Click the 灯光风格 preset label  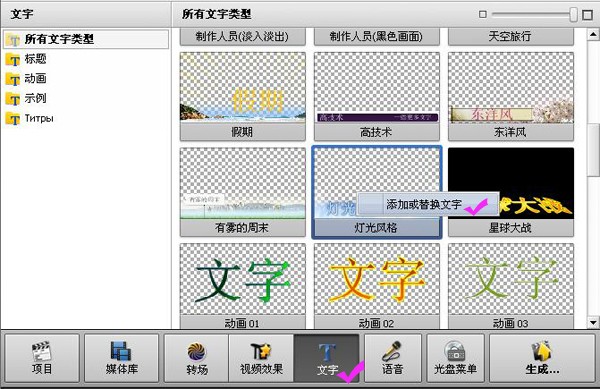point(377,228)
